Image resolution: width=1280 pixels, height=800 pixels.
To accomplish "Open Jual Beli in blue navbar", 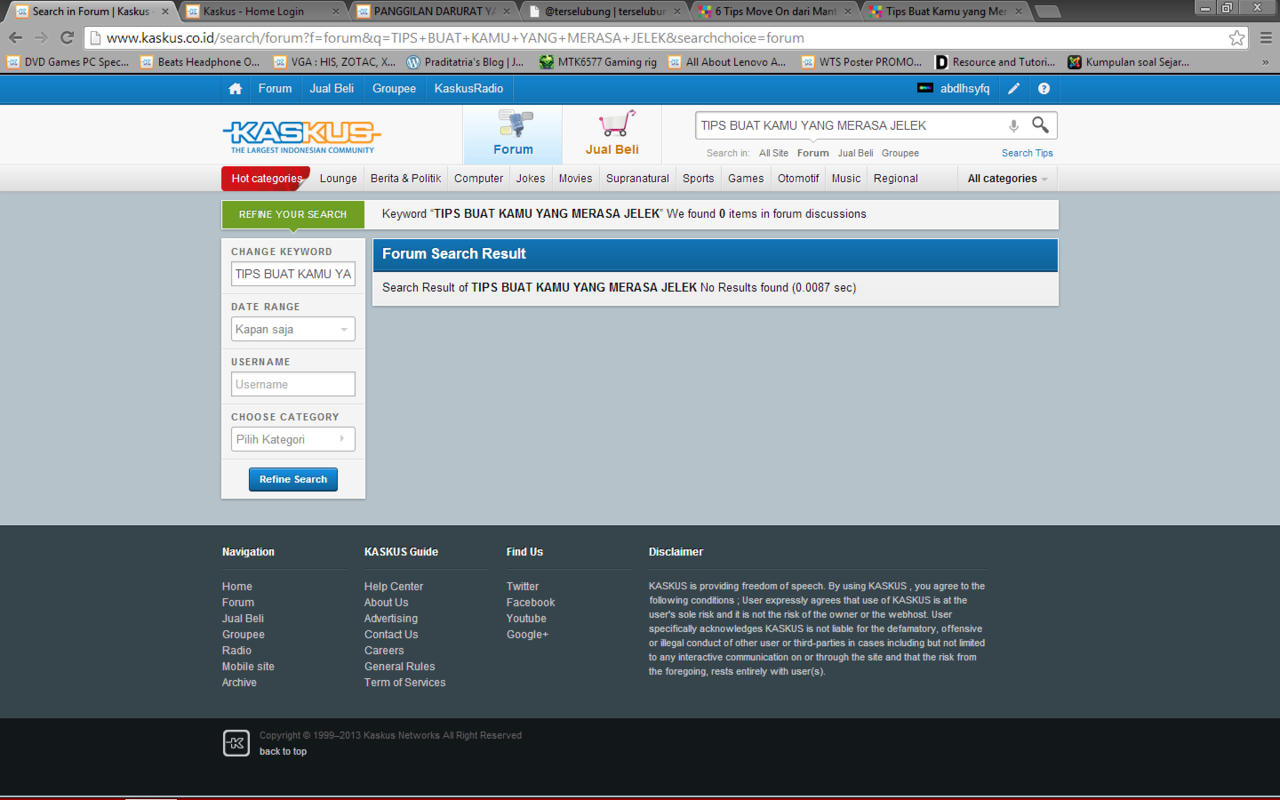I will (332, 88).
